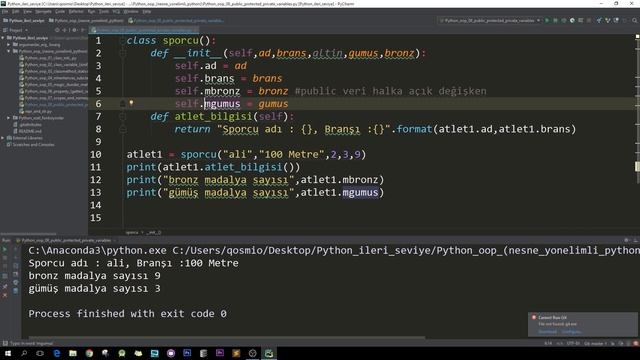The image size is (640, 360).
Task: Click the console horizontal scrollbar
Action: 227,338
